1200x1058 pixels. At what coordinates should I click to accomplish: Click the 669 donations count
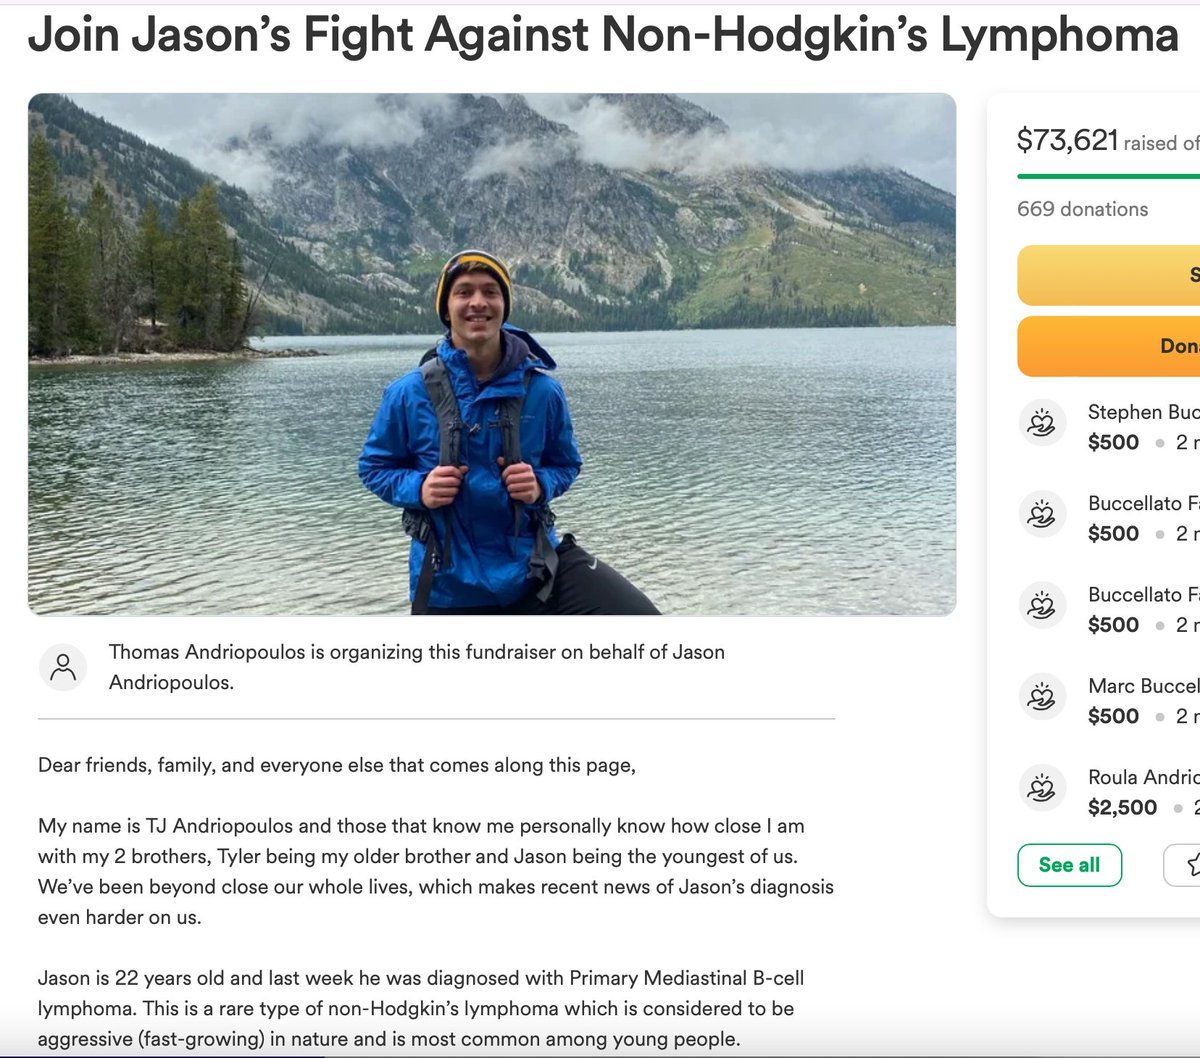(1082, 209)
